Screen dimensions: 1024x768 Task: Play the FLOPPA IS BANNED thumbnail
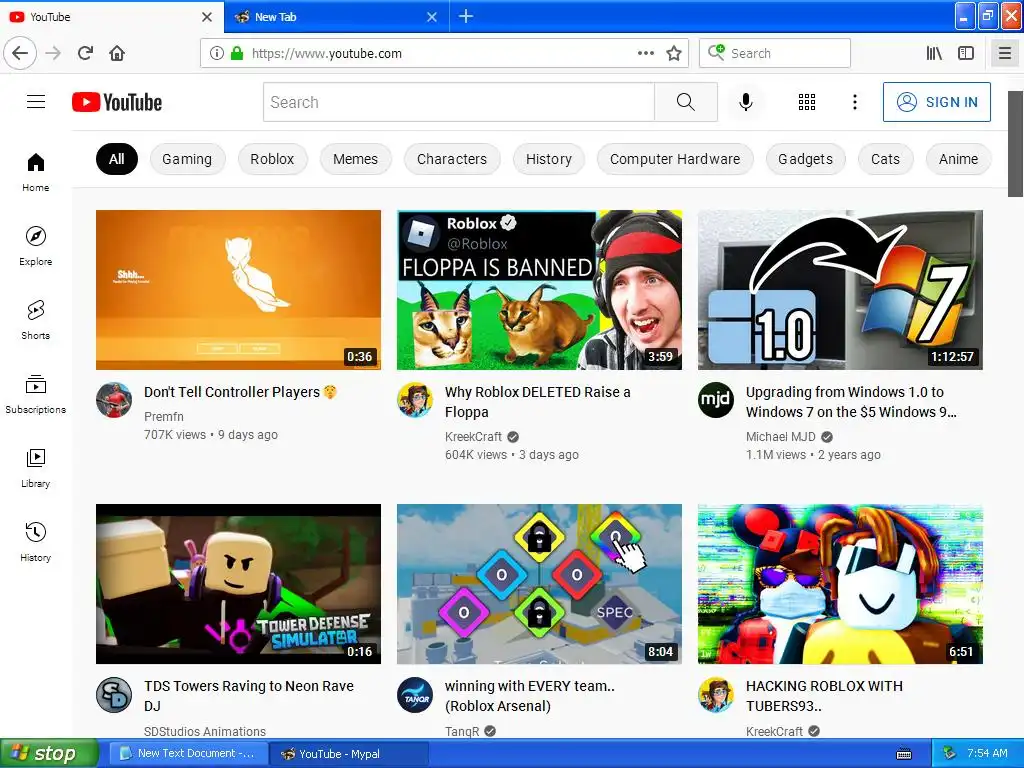(539, 290)
